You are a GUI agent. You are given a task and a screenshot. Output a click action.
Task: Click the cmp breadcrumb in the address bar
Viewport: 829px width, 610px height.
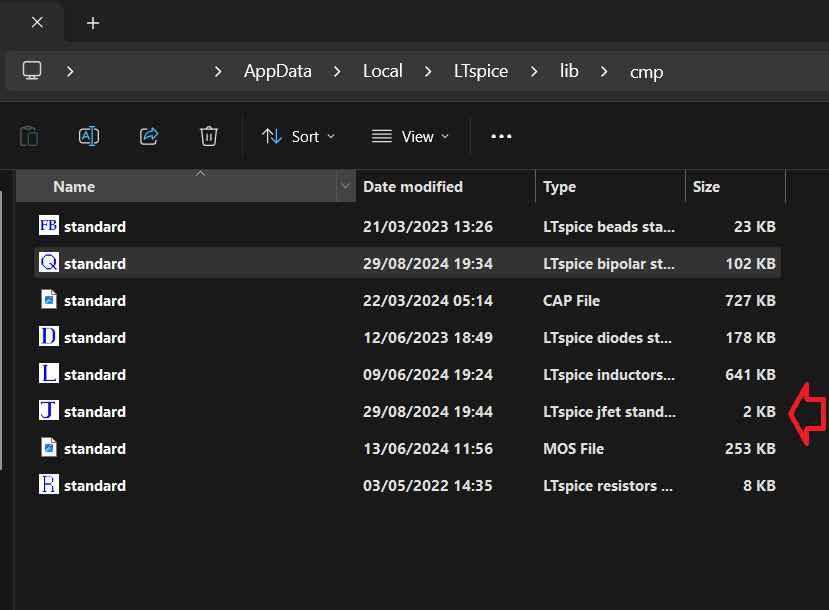click(646, 72)
